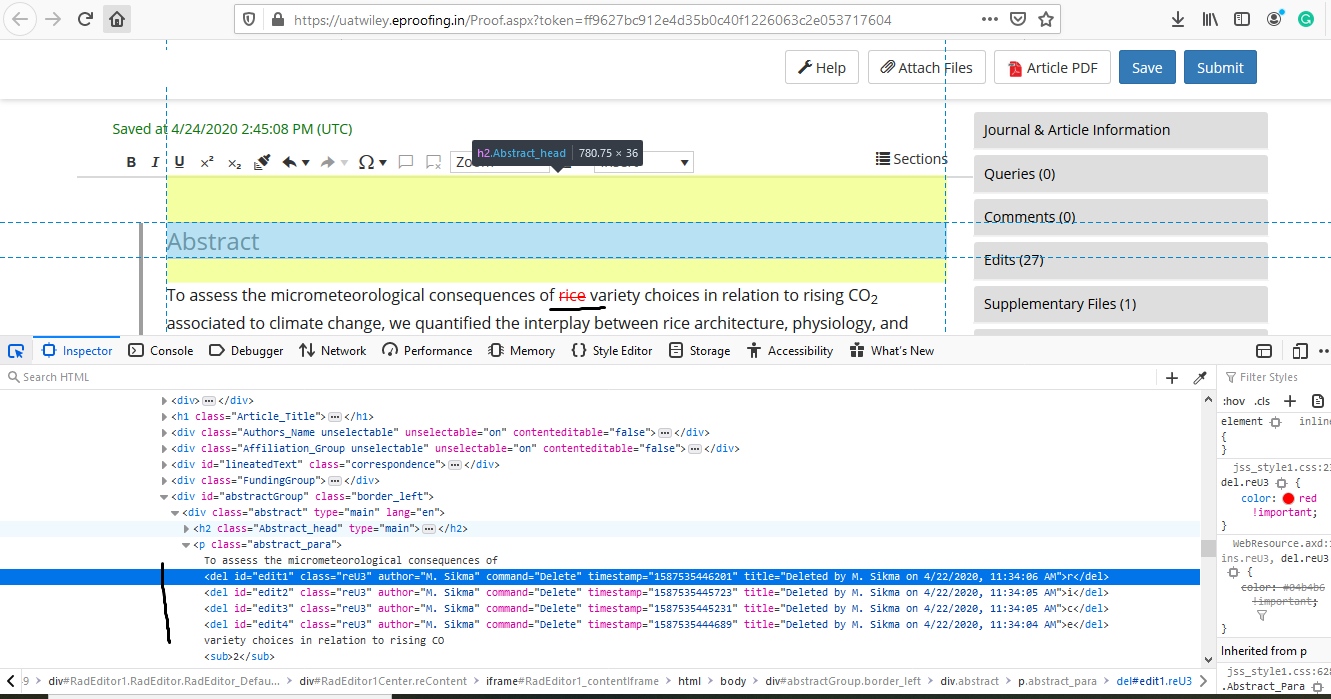Click the browser Forward arrow
1331x699 pixels.
[53, 19]
